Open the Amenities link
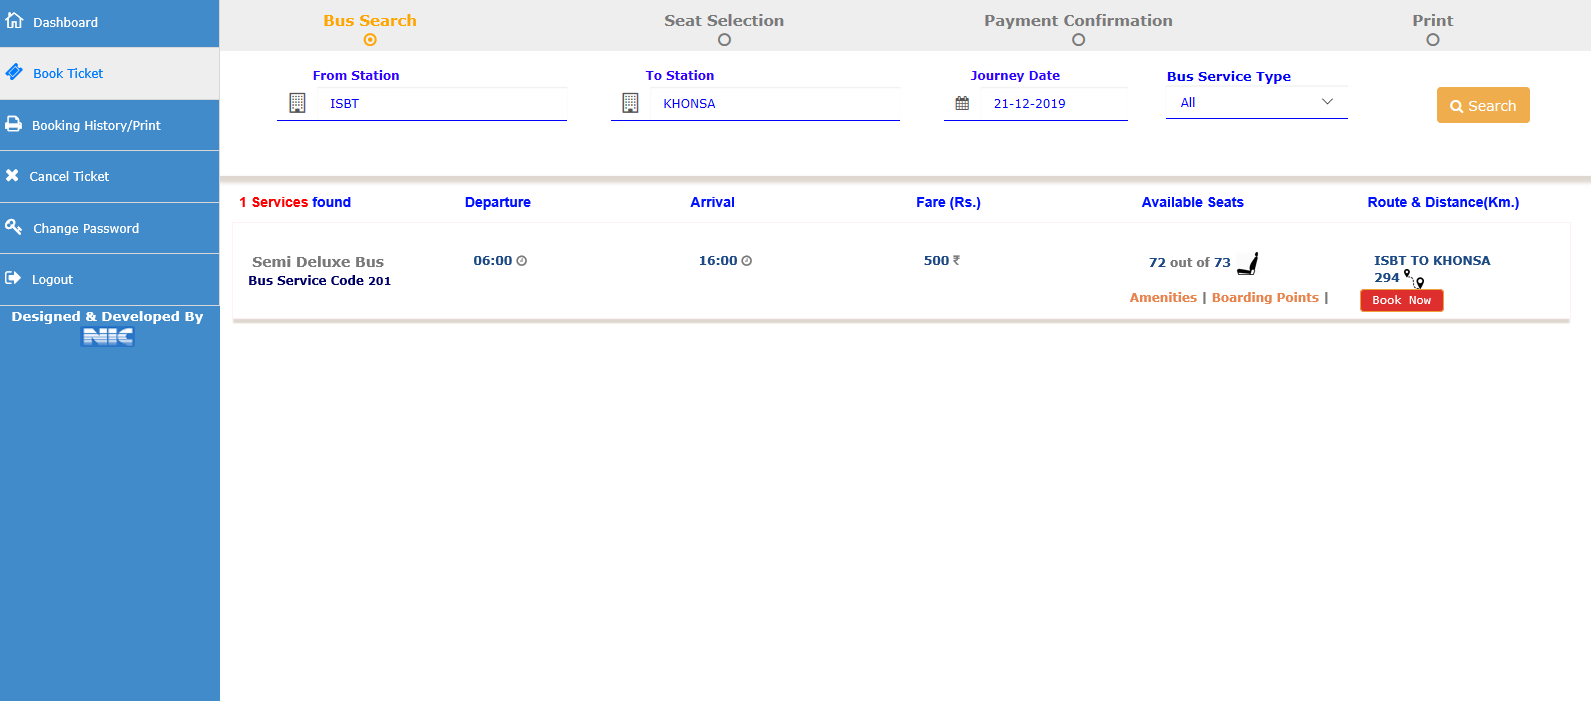Image resolution: width=1591 pixels, height=701 pixels. pos(1163,297)
